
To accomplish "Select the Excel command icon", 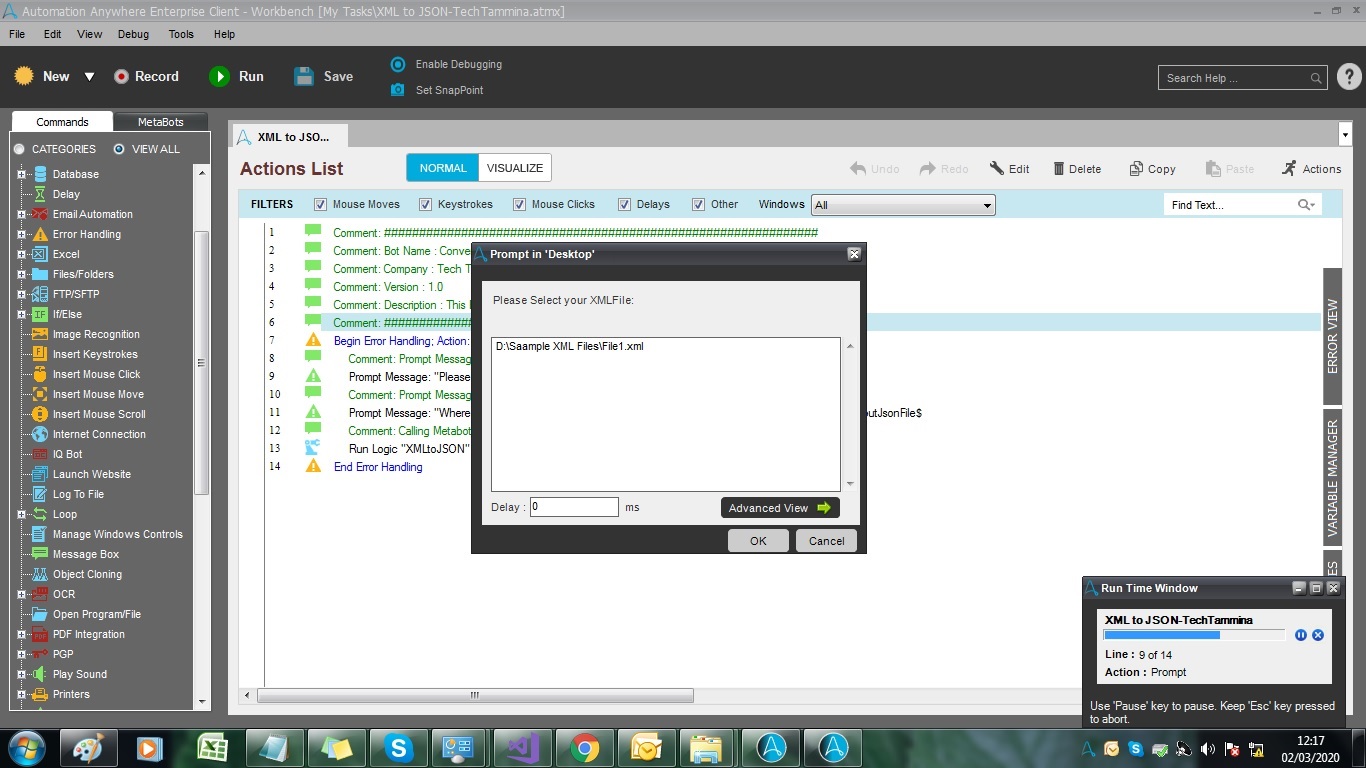I will click(x=40, y=254).
